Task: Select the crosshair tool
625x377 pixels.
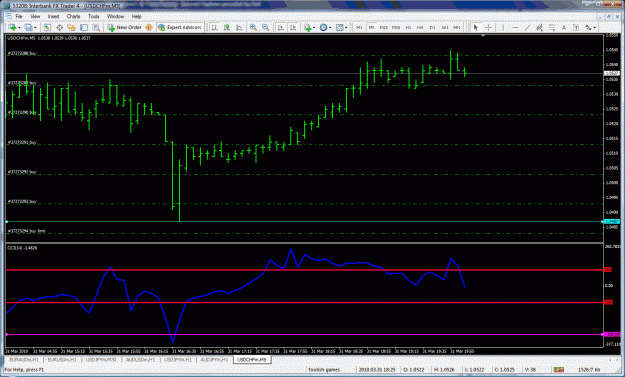Action: coord(488,27)
